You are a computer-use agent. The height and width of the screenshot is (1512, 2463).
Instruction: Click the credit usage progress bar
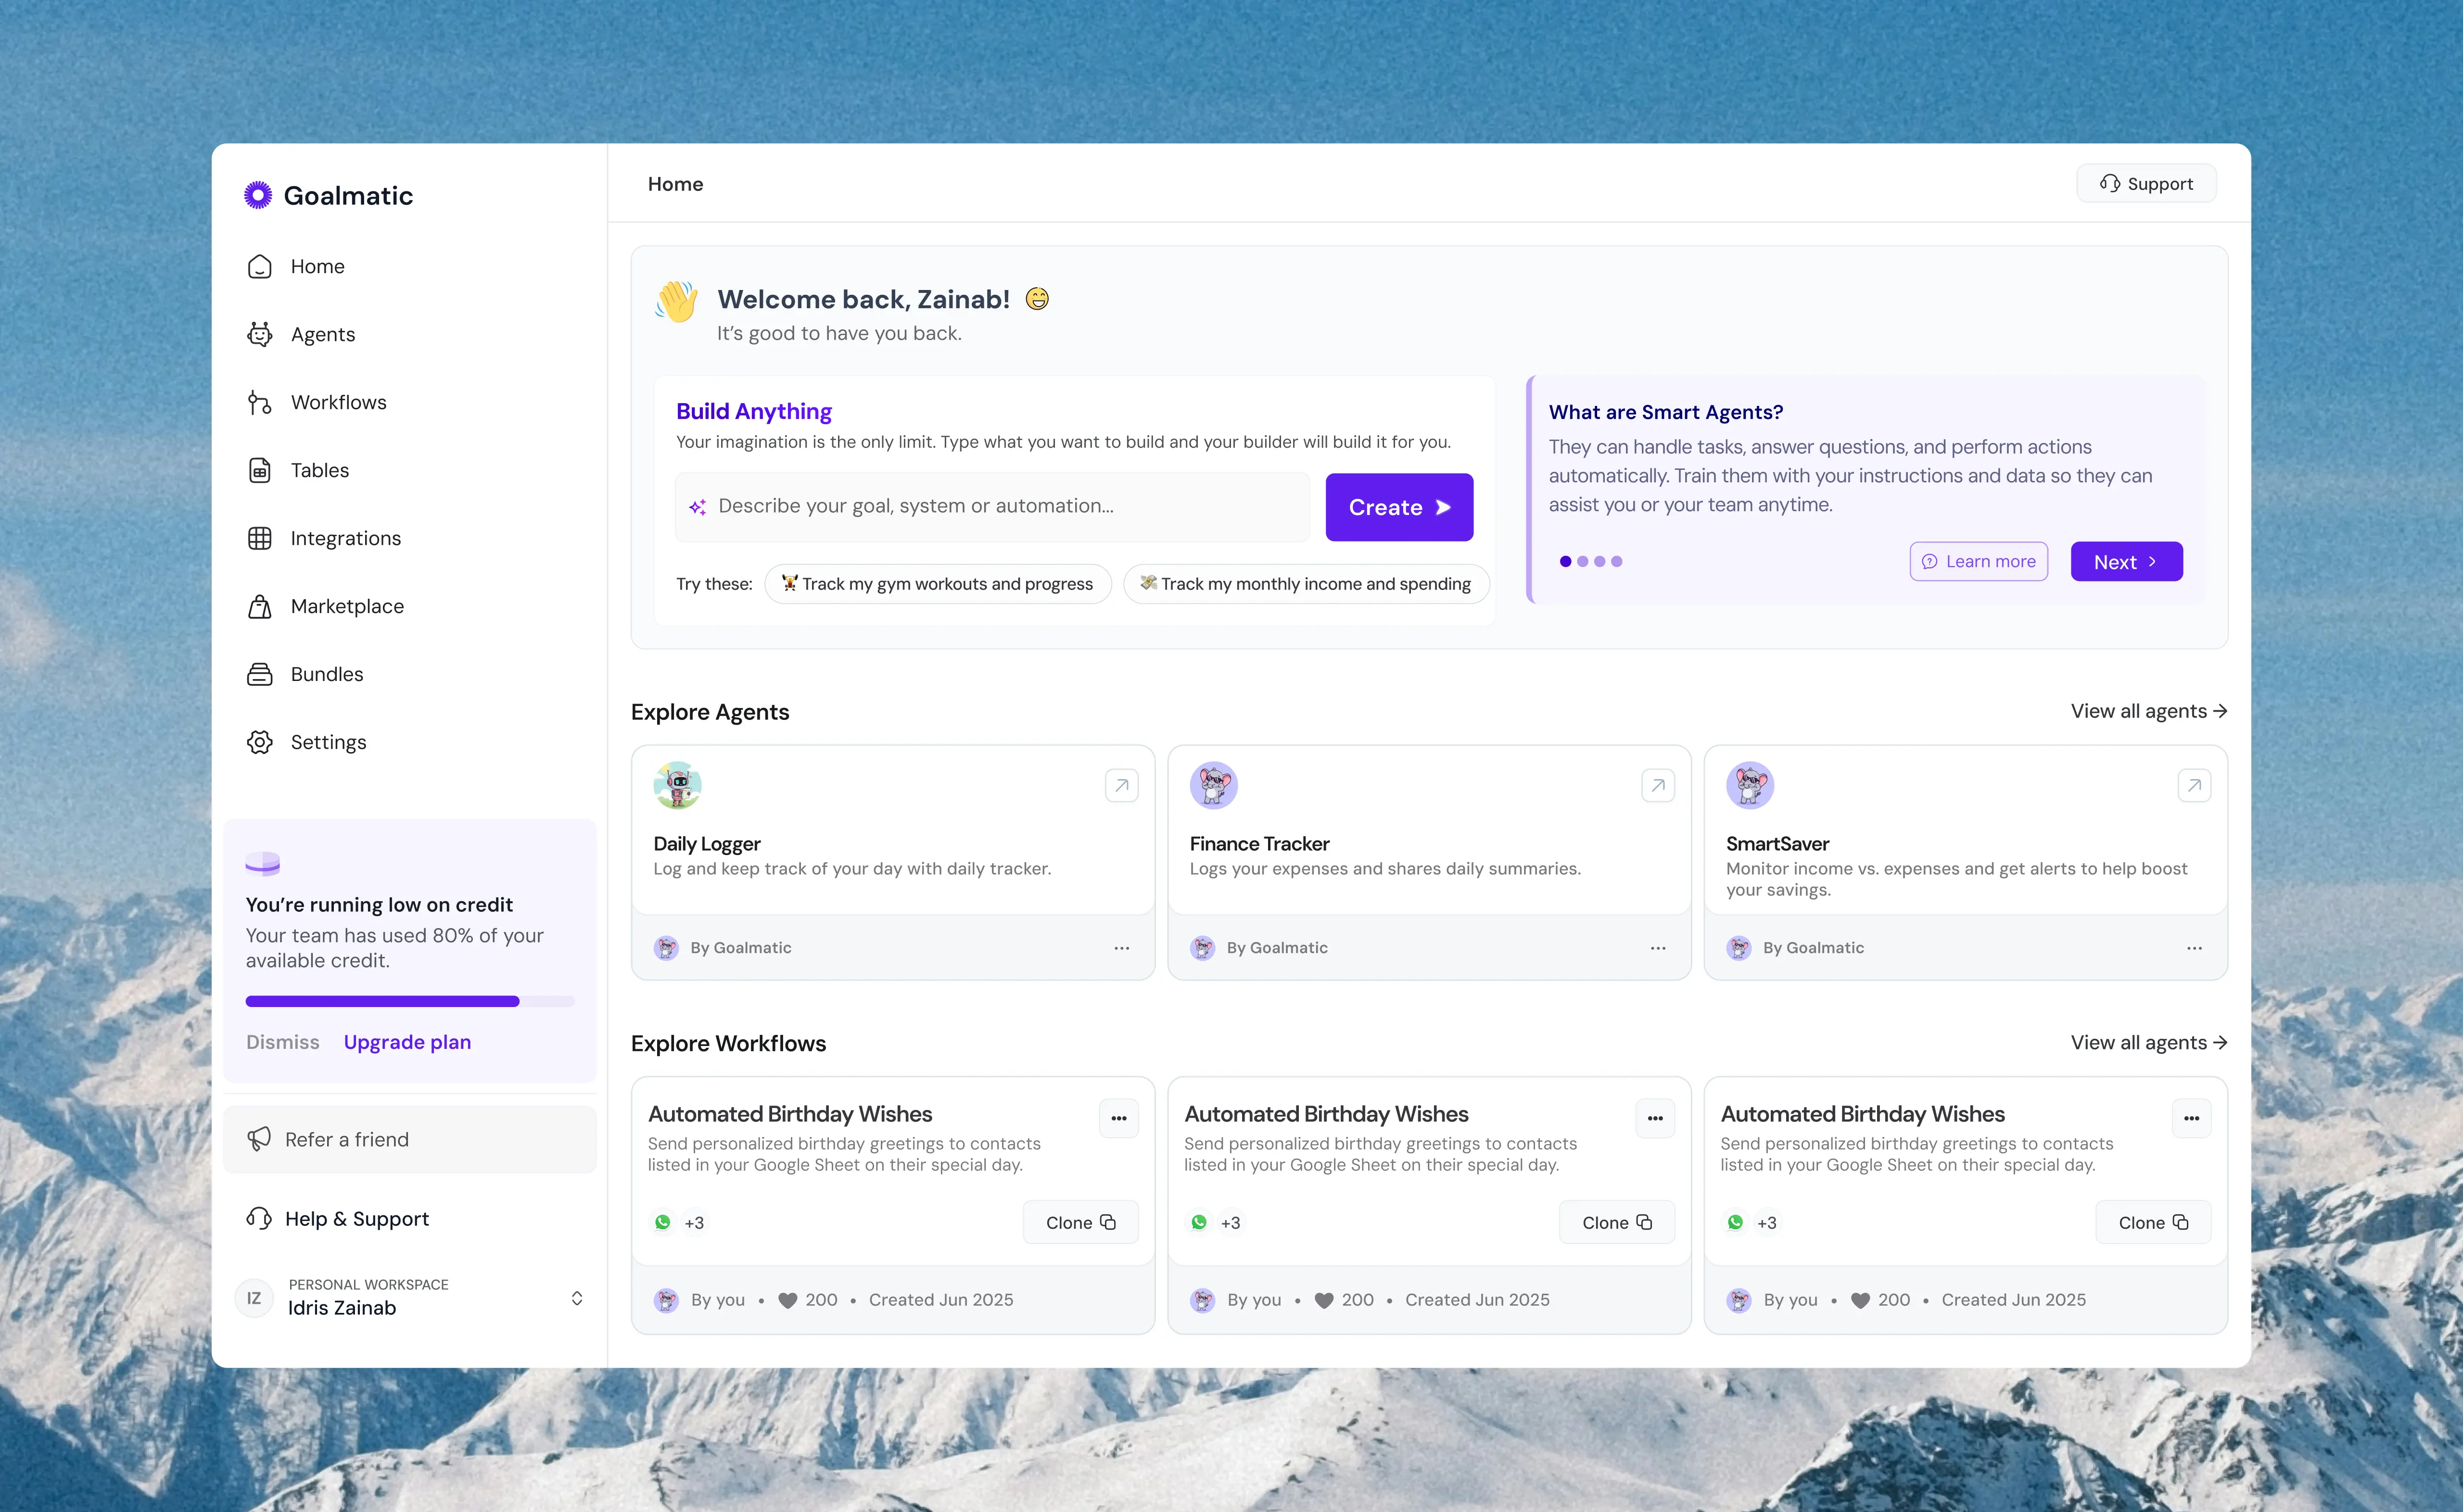click(410, 1000)
